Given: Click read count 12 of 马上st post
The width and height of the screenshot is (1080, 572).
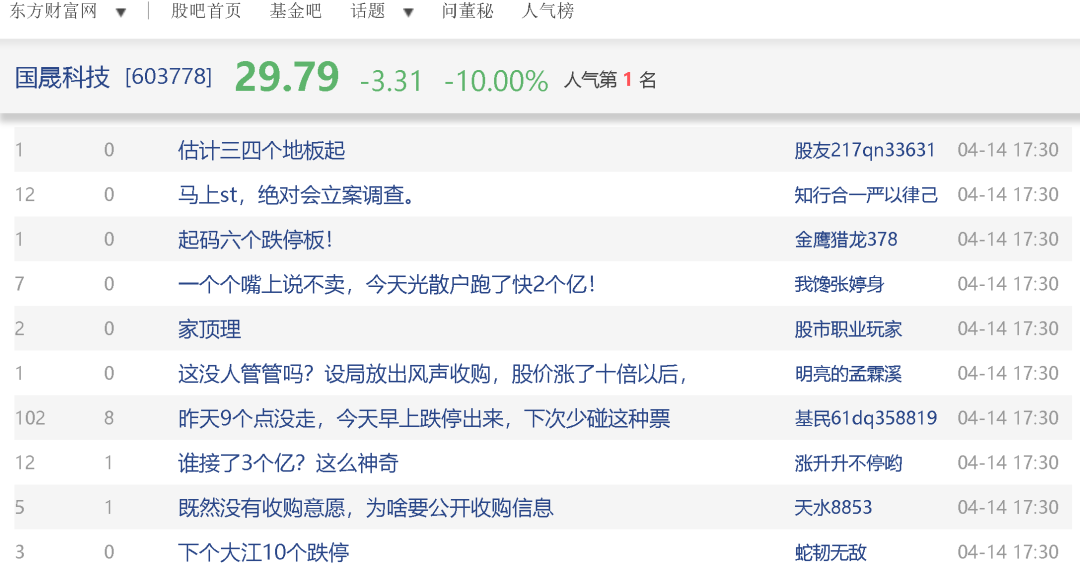Looking at the screenshot, I should pyautogui.click(x=25, y=195).
